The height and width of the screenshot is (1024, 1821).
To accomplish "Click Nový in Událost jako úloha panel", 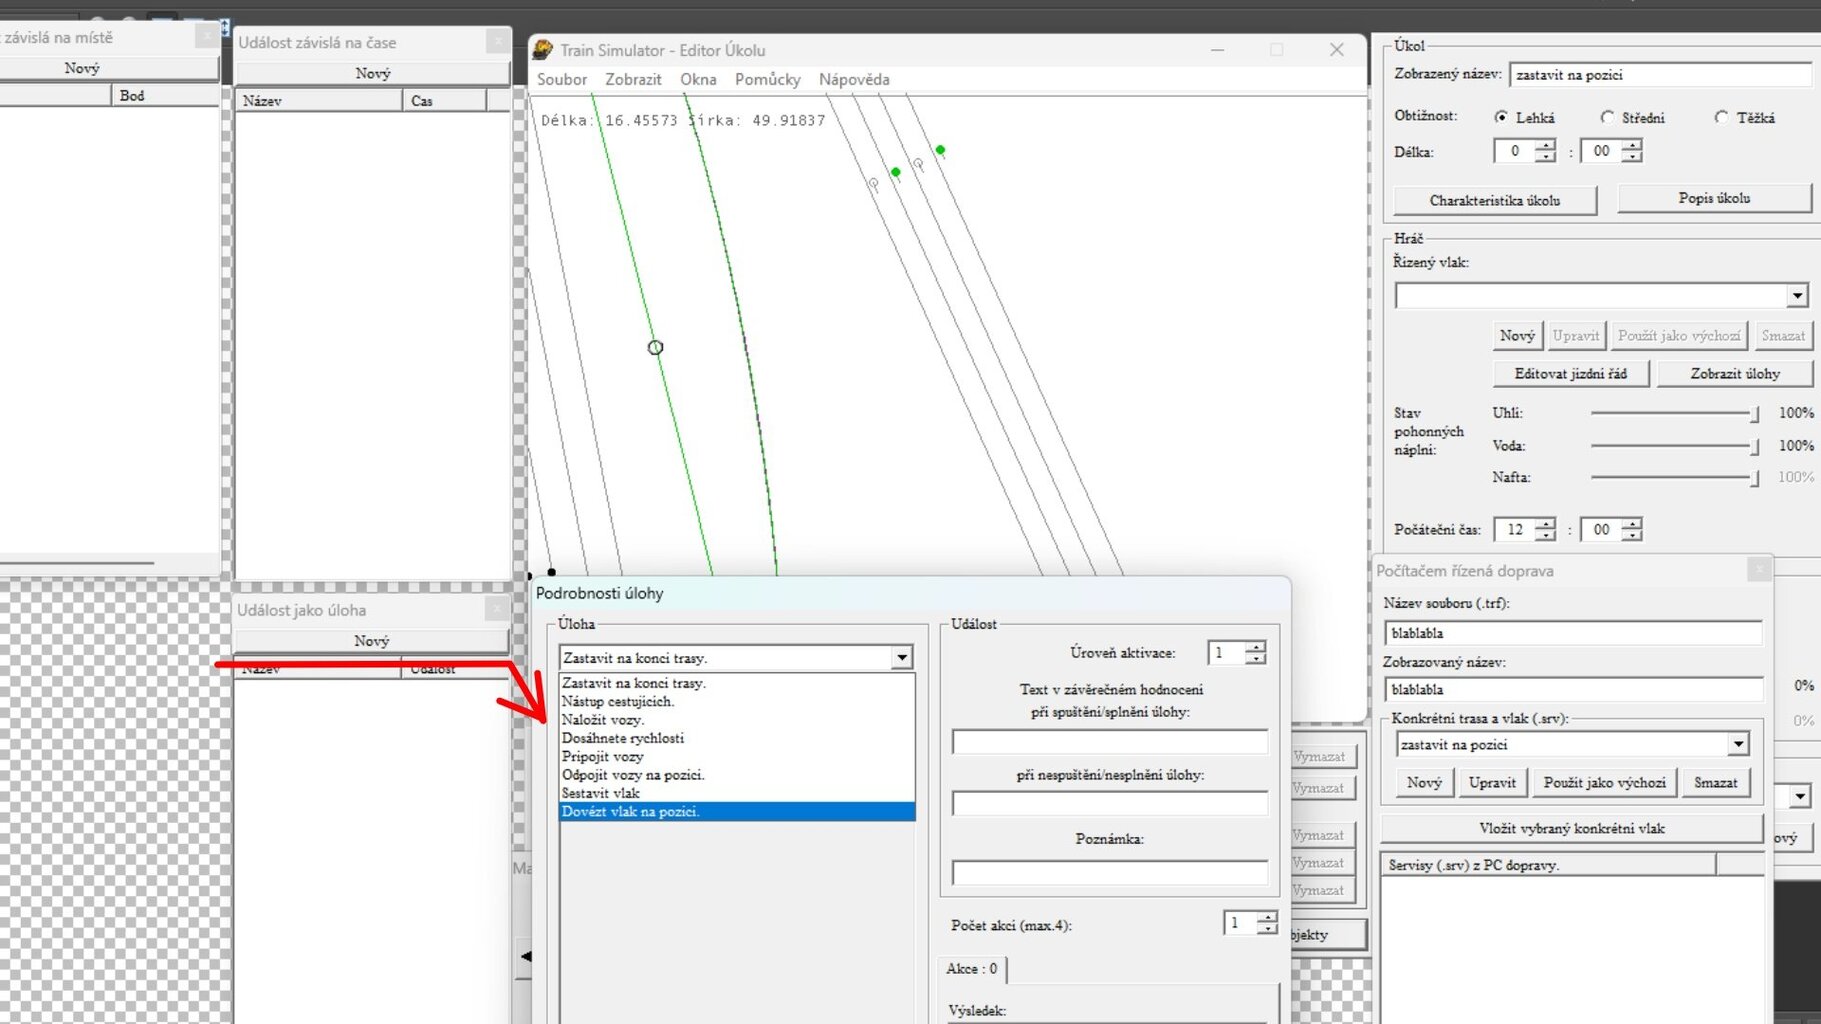I will click(x=371, y=641).
